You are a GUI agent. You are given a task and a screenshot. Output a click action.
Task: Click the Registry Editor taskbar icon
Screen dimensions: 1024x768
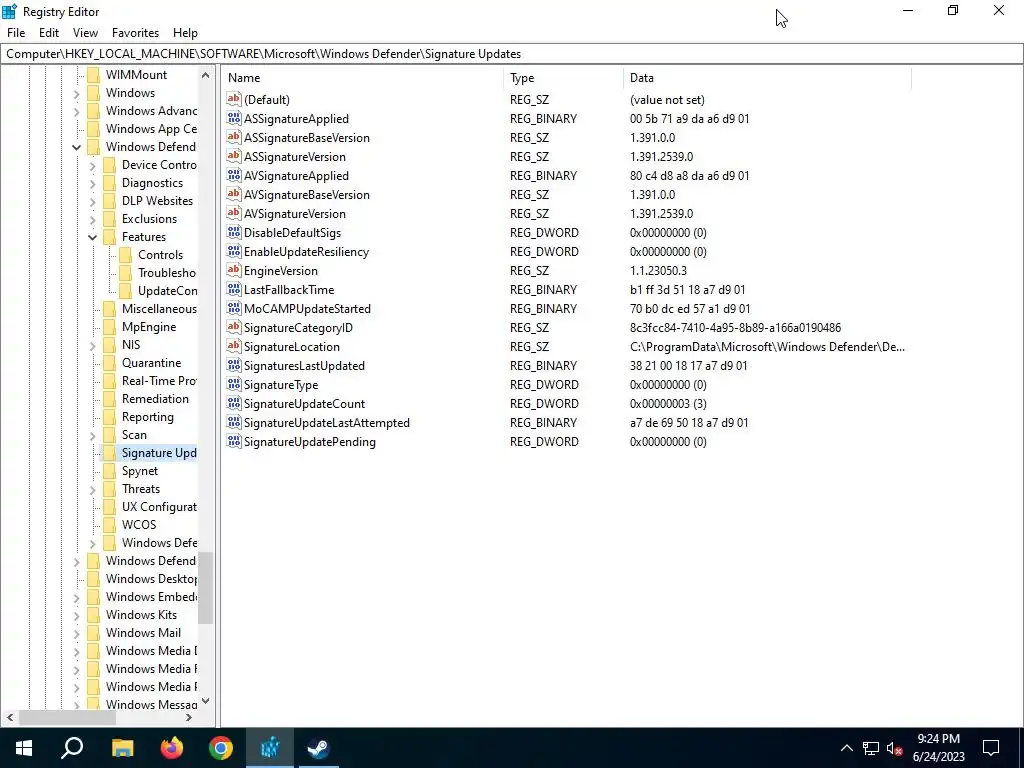pyautogui.click(x=270, y=748)
